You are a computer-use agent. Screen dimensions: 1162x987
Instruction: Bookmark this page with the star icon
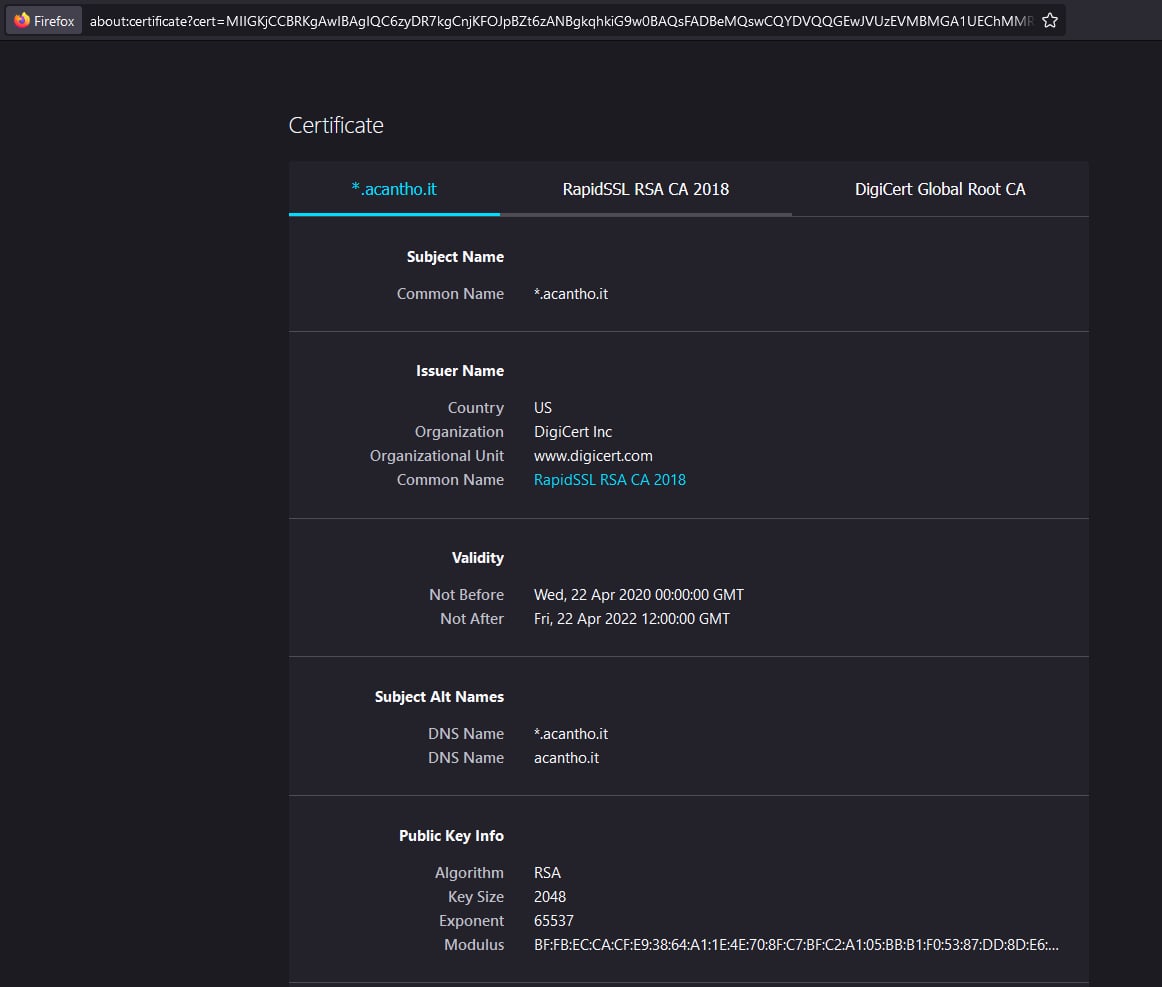[x=1049, y=21]
